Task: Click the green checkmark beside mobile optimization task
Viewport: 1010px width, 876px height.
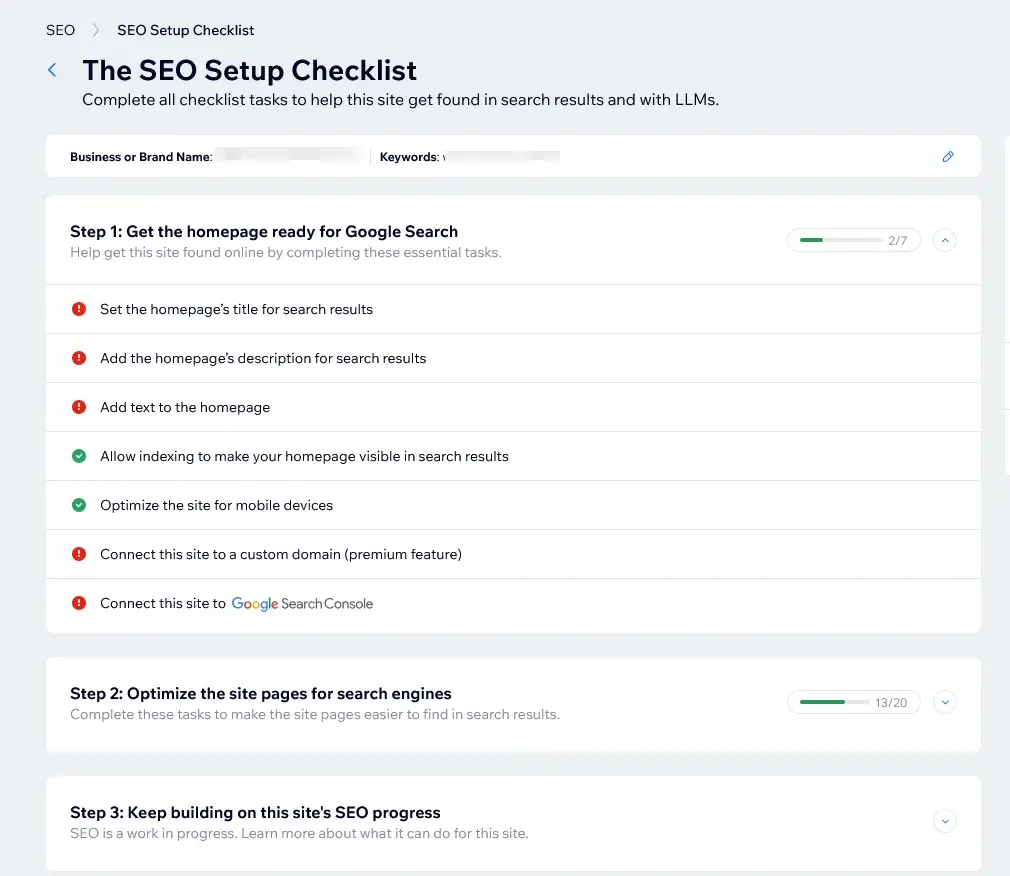Action: 78,505
